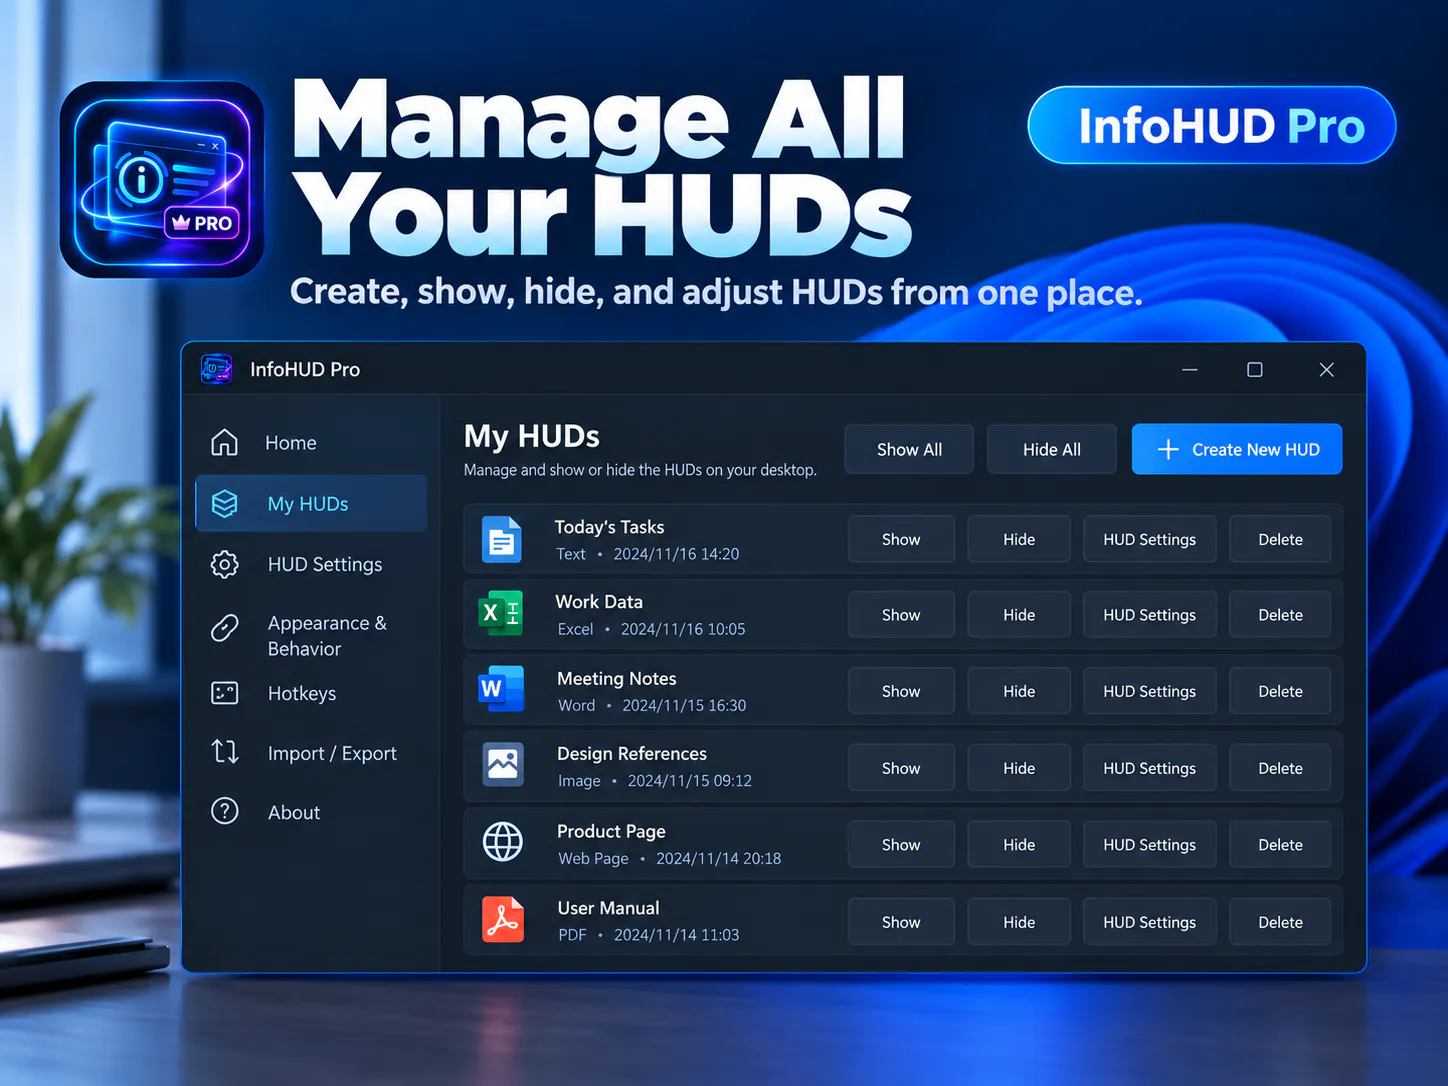Hide the Product Page HUD
The width and height of the screenshot is (1448, 1086).
click(x=1019, y=845)
